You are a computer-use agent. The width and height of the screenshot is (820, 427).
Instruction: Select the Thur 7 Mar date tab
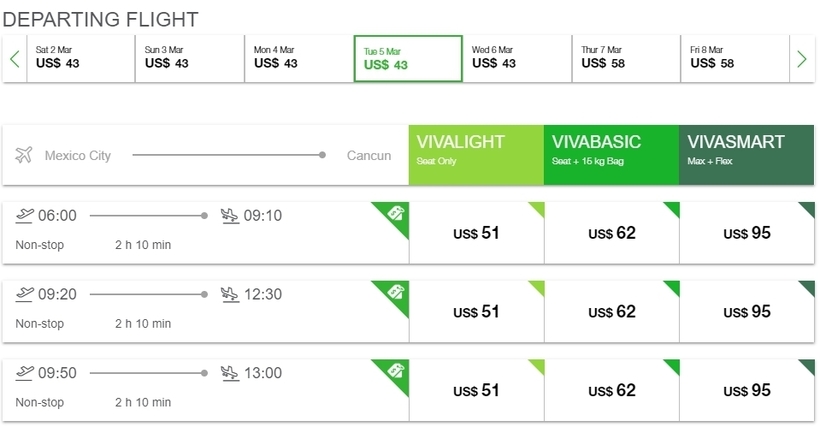(x=627, y=59)
